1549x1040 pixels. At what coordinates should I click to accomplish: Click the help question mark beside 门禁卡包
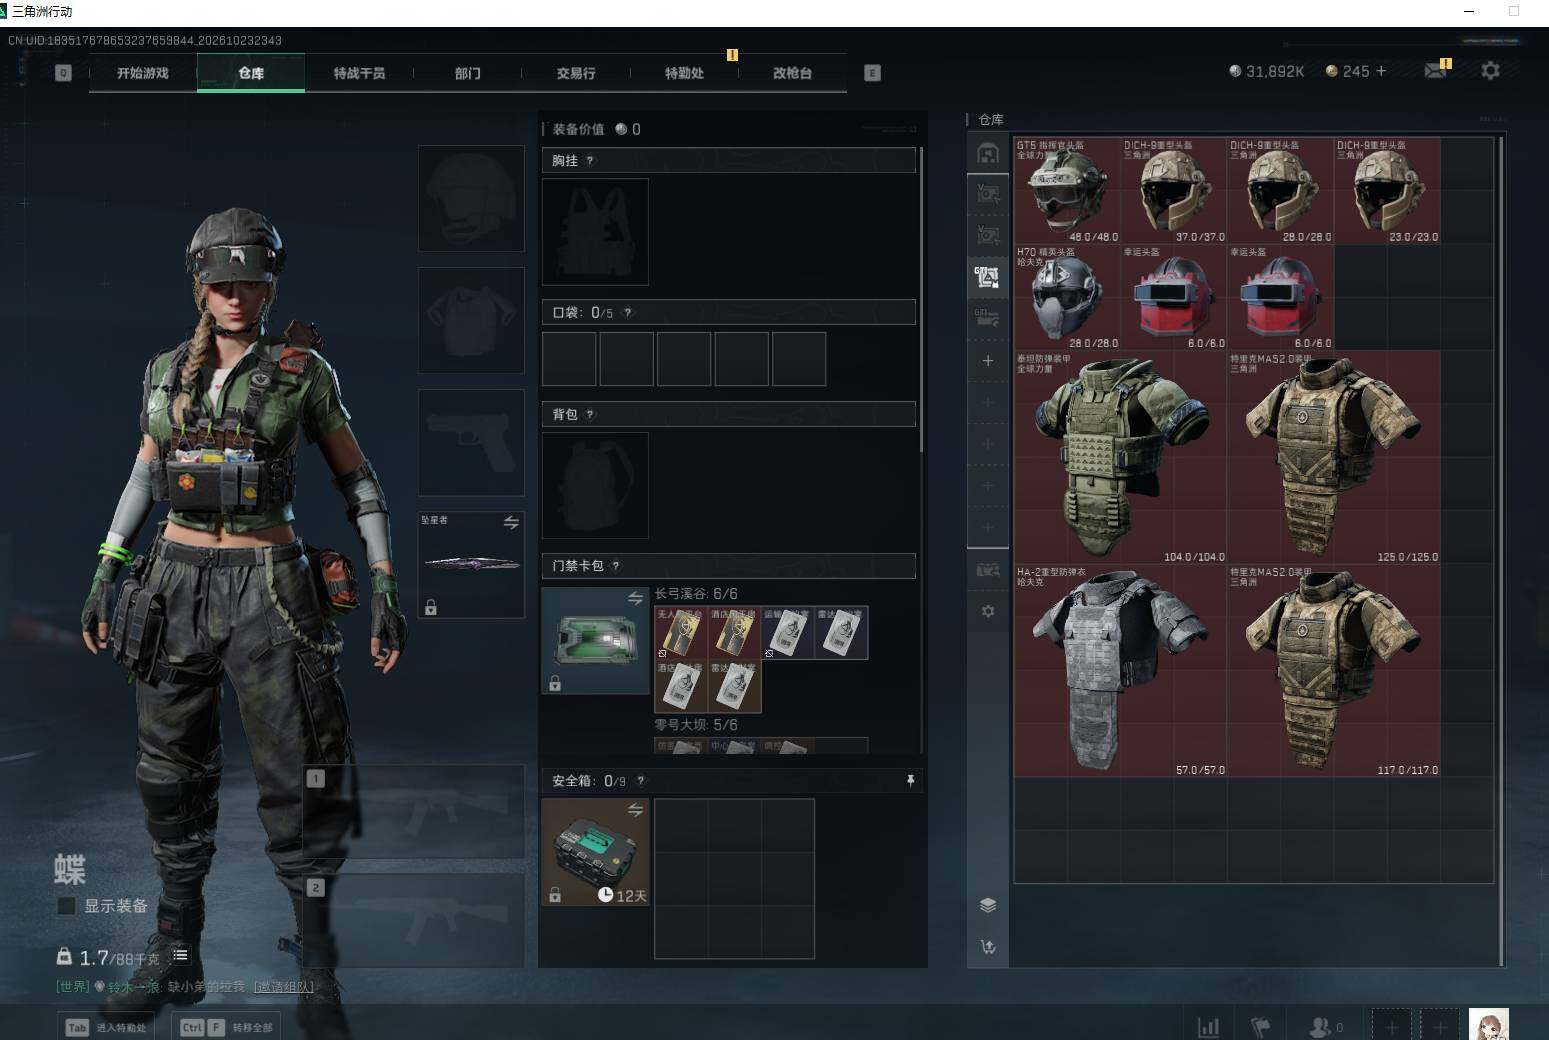(615, 566)
